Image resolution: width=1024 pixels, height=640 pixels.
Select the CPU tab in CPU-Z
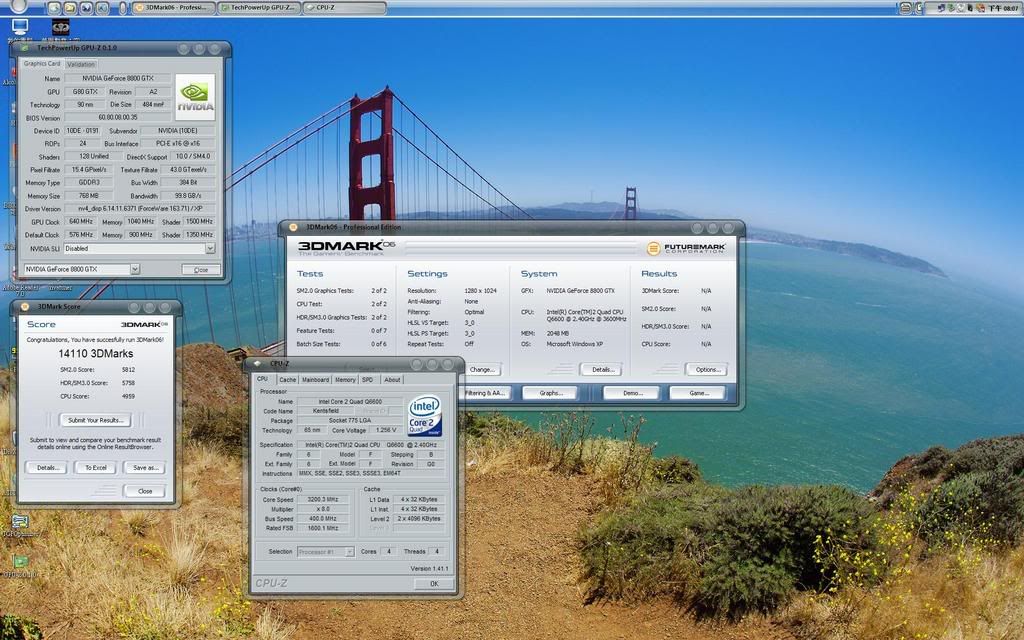(x=263, y=379)
